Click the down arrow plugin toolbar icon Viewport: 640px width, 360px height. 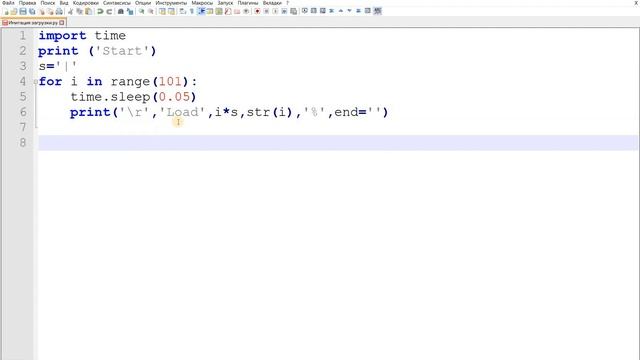pyautogui.click(x=349, y=11)
